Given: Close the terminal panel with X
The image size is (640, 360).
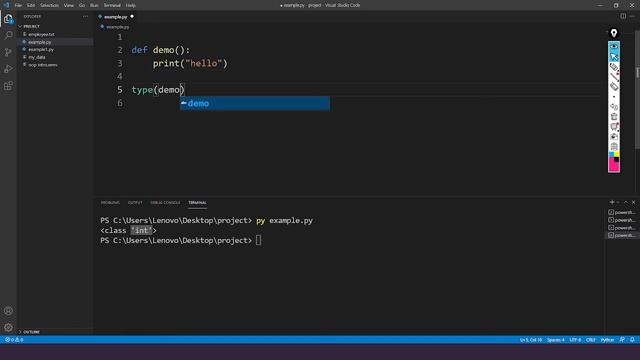Looking at the screenshot, I should 633,202.
